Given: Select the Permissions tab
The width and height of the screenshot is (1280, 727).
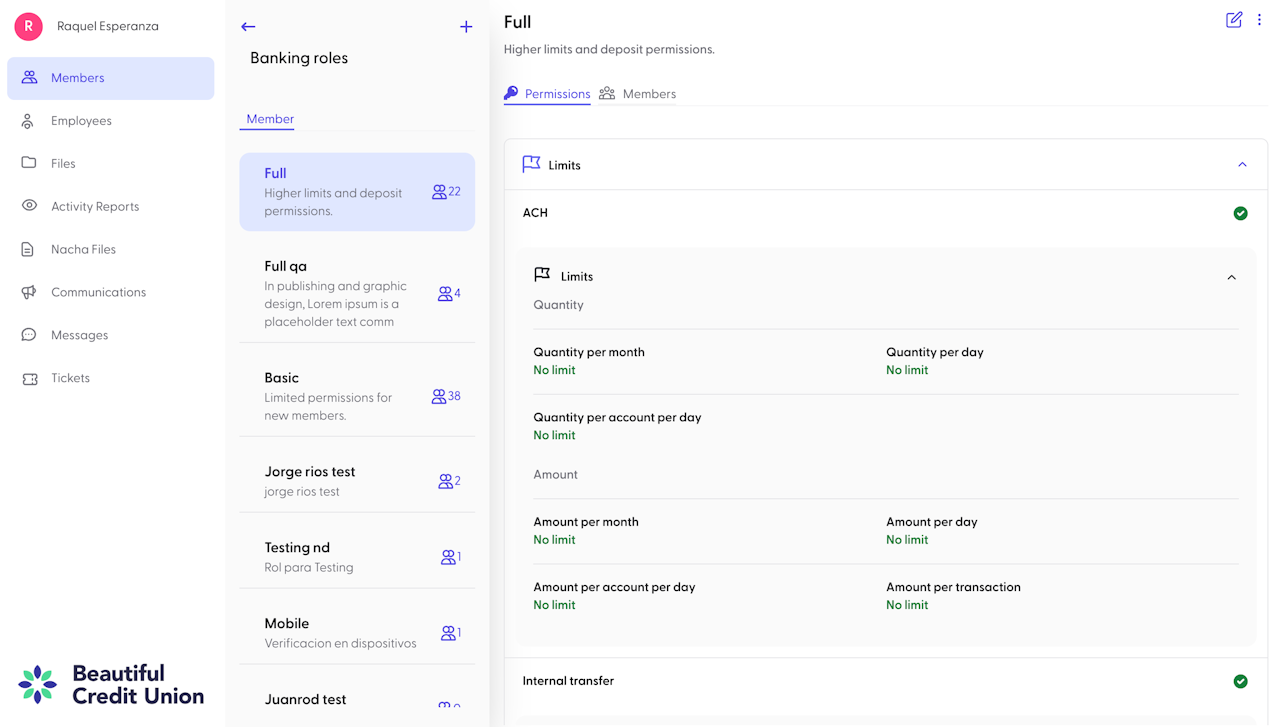Looking at the screenshot, I should click(x=547, y=94).
